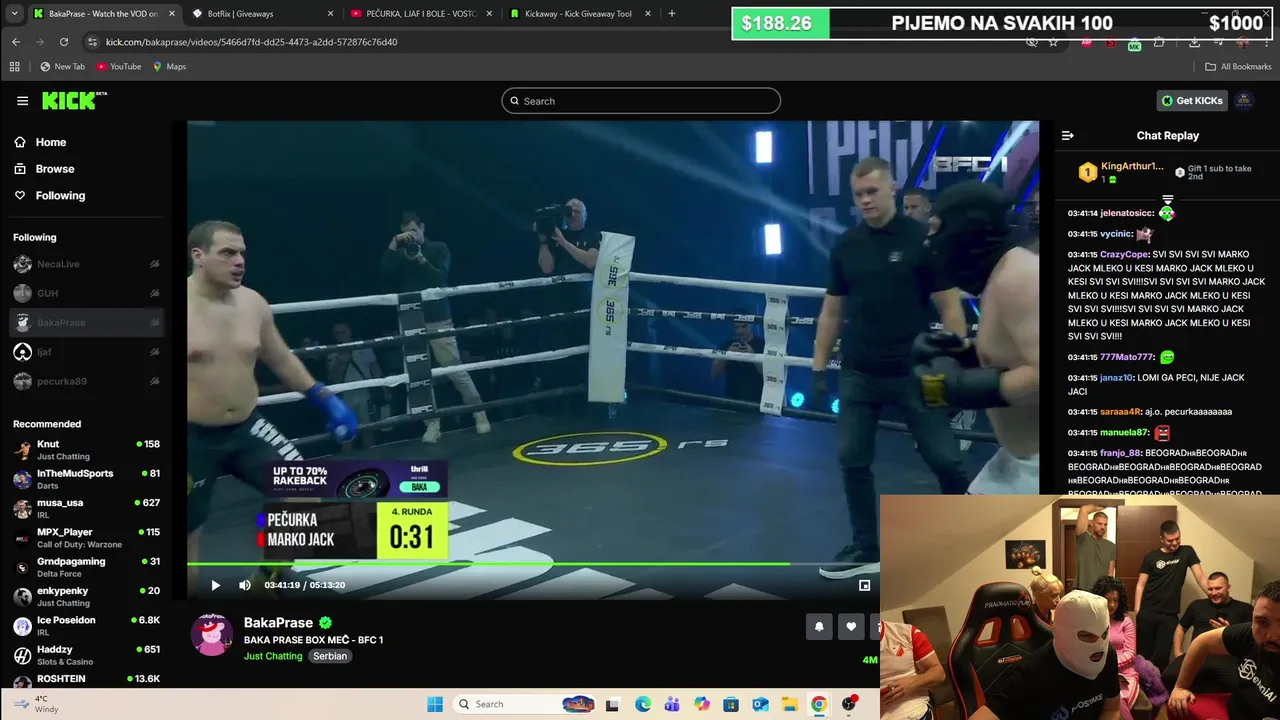Open New Tab bookmark
This screenshot has width=1280, height=720.
pos(62,67)
